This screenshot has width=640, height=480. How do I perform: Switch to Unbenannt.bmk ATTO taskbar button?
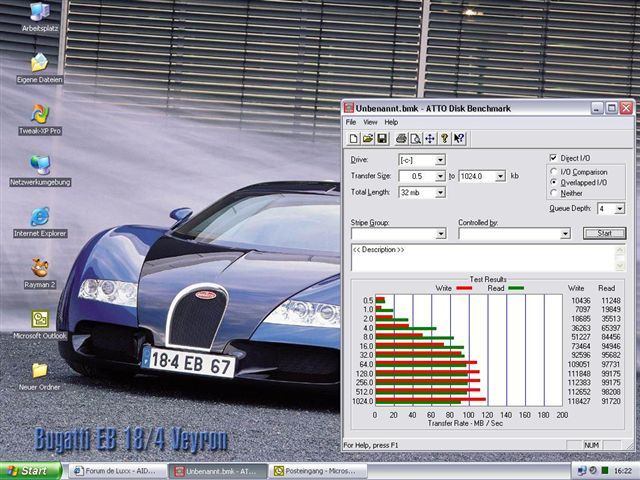click(219, 471)
